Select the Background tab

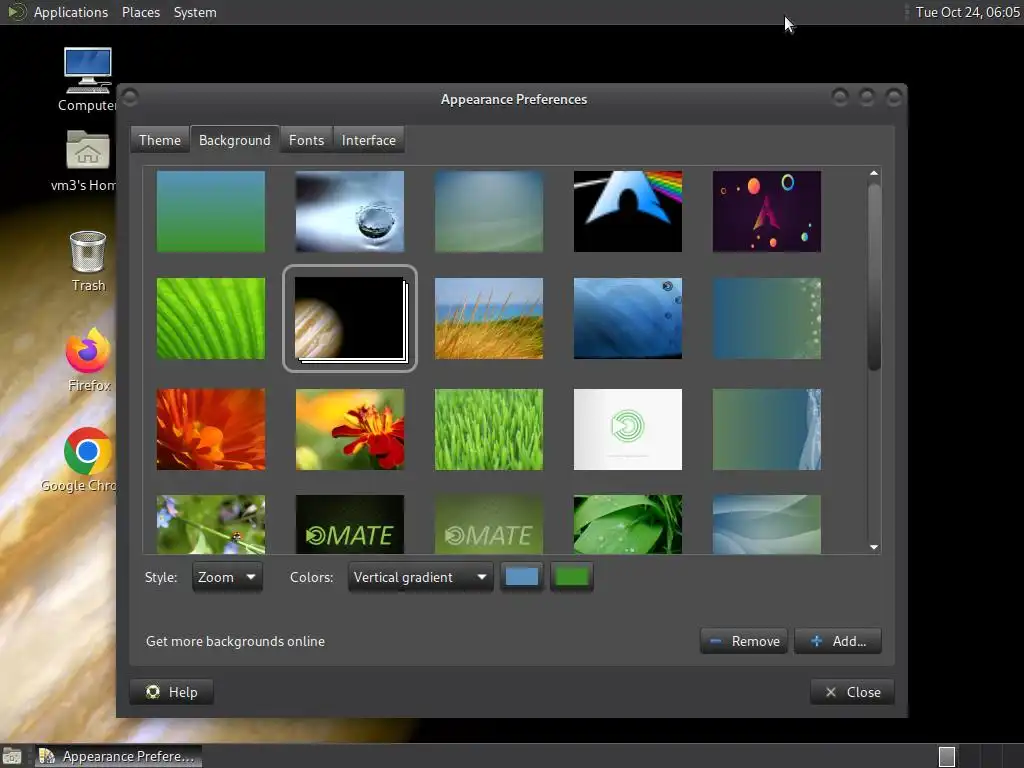tap(234, 140)
